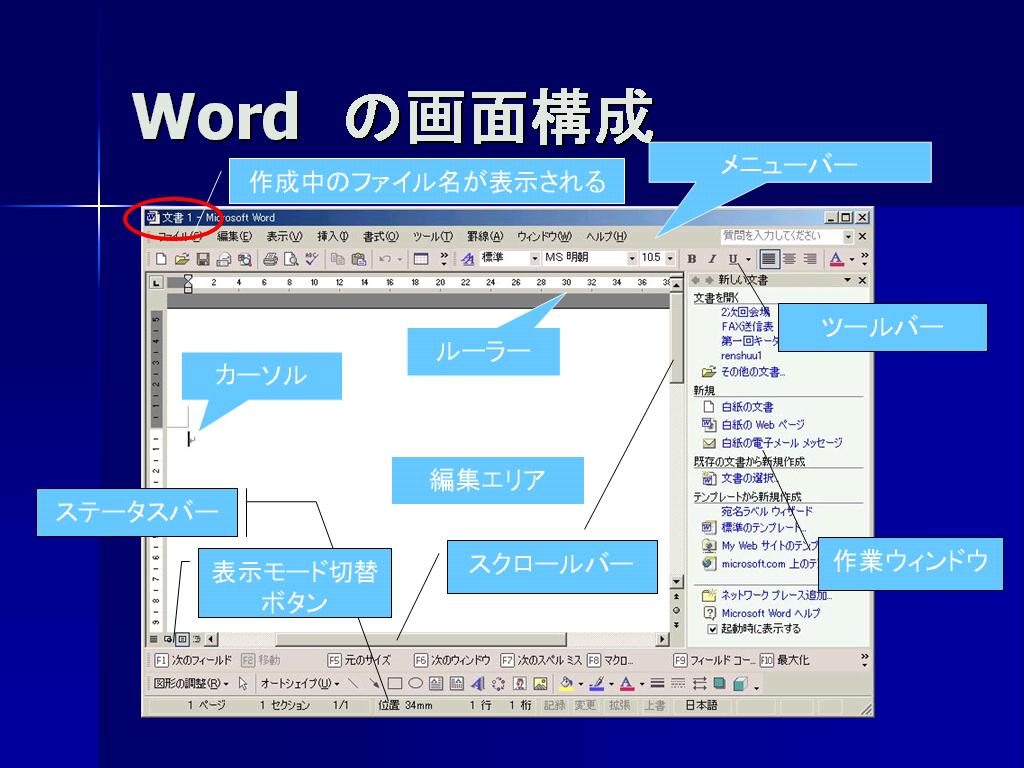Open the Underline style dropdown arrow
Image resolution: width=1024 pixels, height=768 pixels.
click(x=748, y=259)
